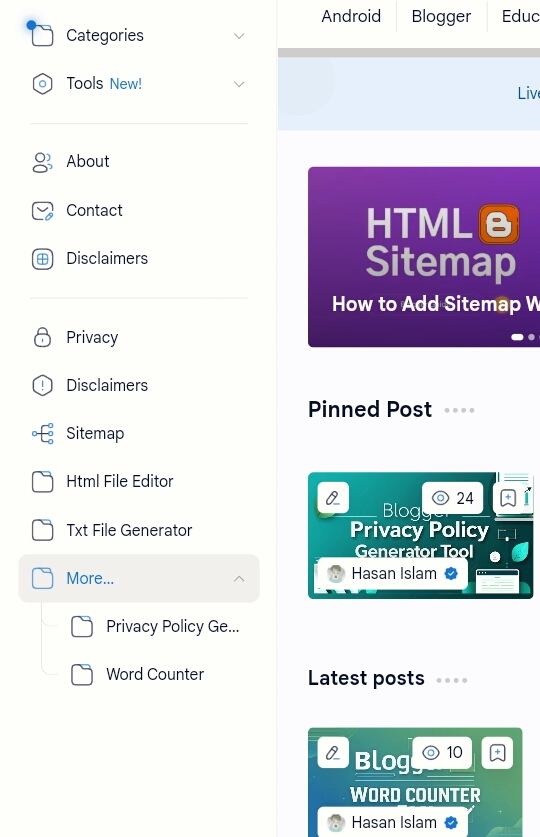Click the Categories folder icon
This screenshot has height=837, width=540.
click(x=42, y=35)
